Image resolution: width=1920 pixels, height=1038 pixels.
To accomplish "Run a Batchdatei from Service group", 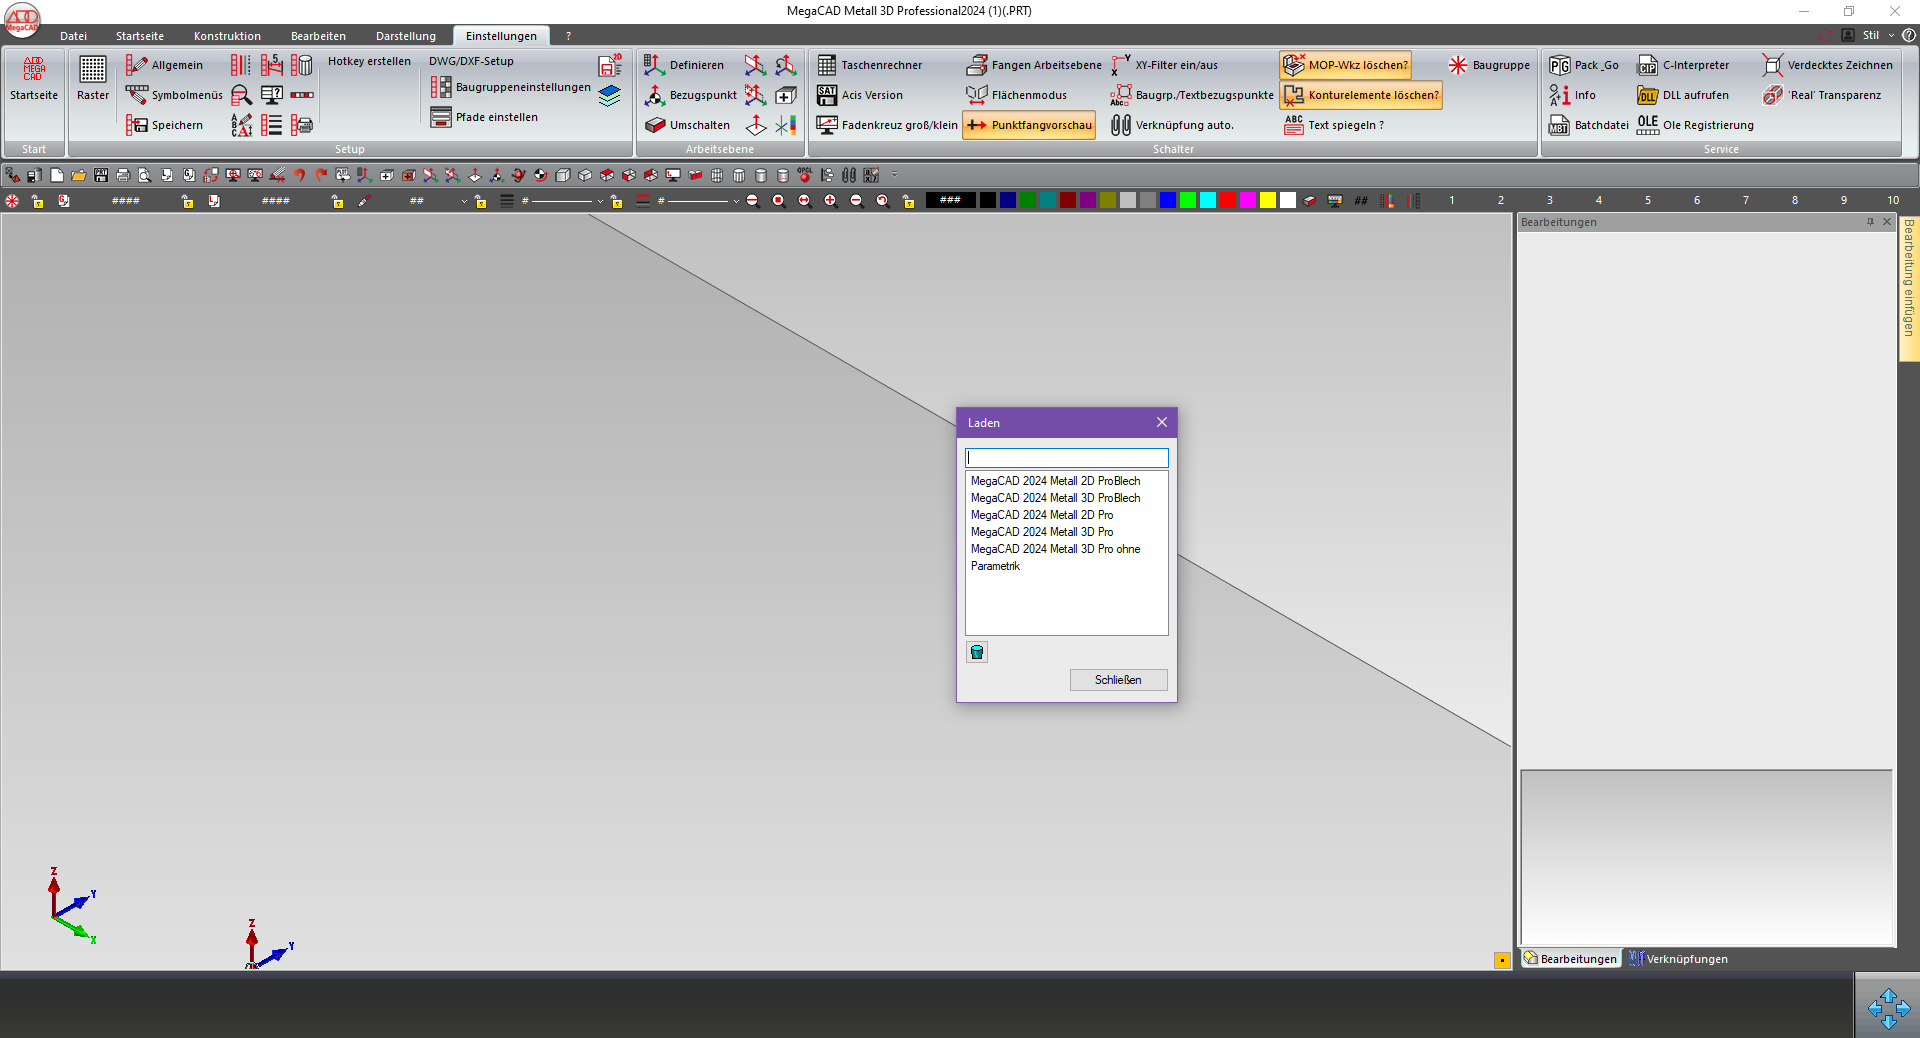I will point(1589,125).
